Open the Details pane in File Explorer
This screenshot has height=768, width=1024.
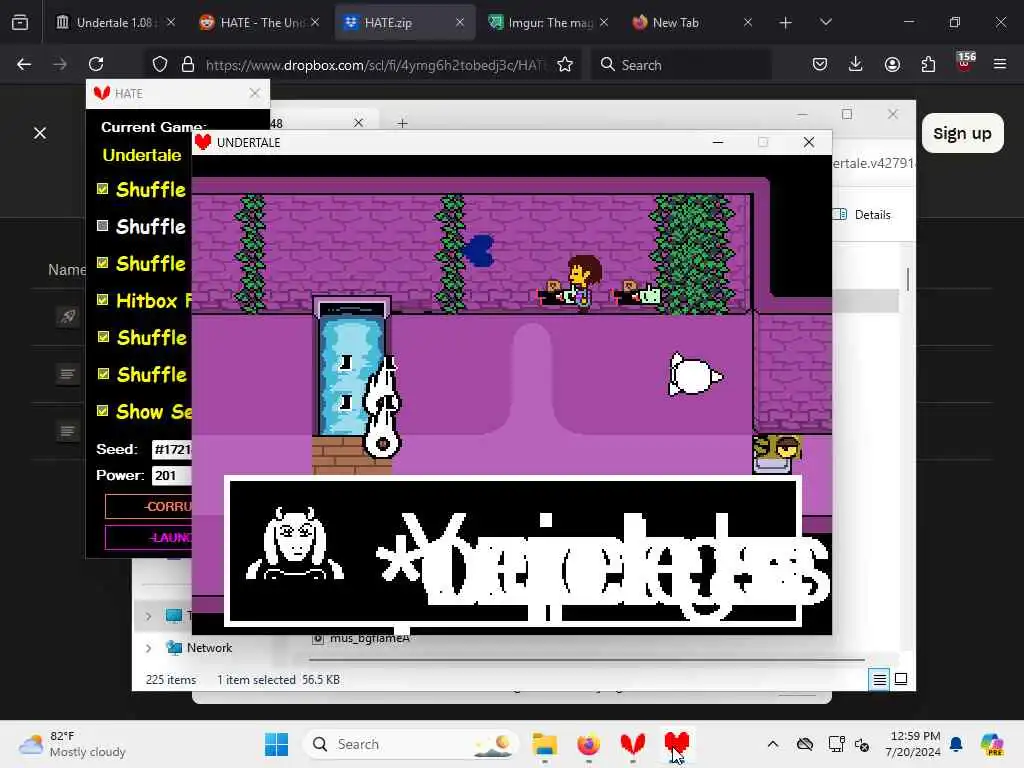[x=863, y=214]
